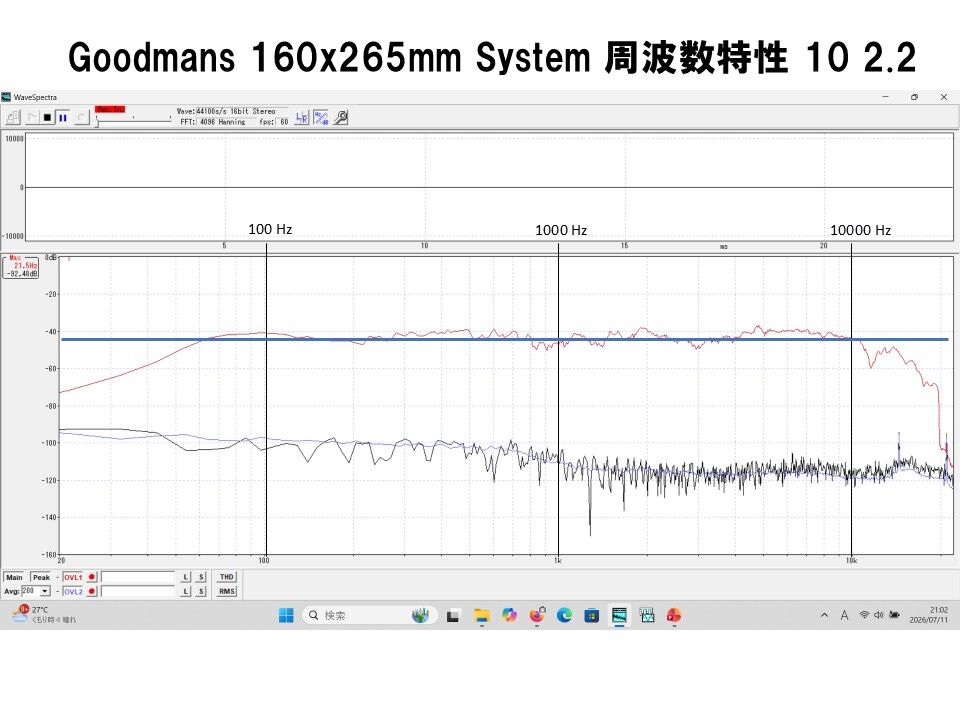Toggle the RMS measurement button
Viewport: 960px width, 720px height.
[227, 591]
